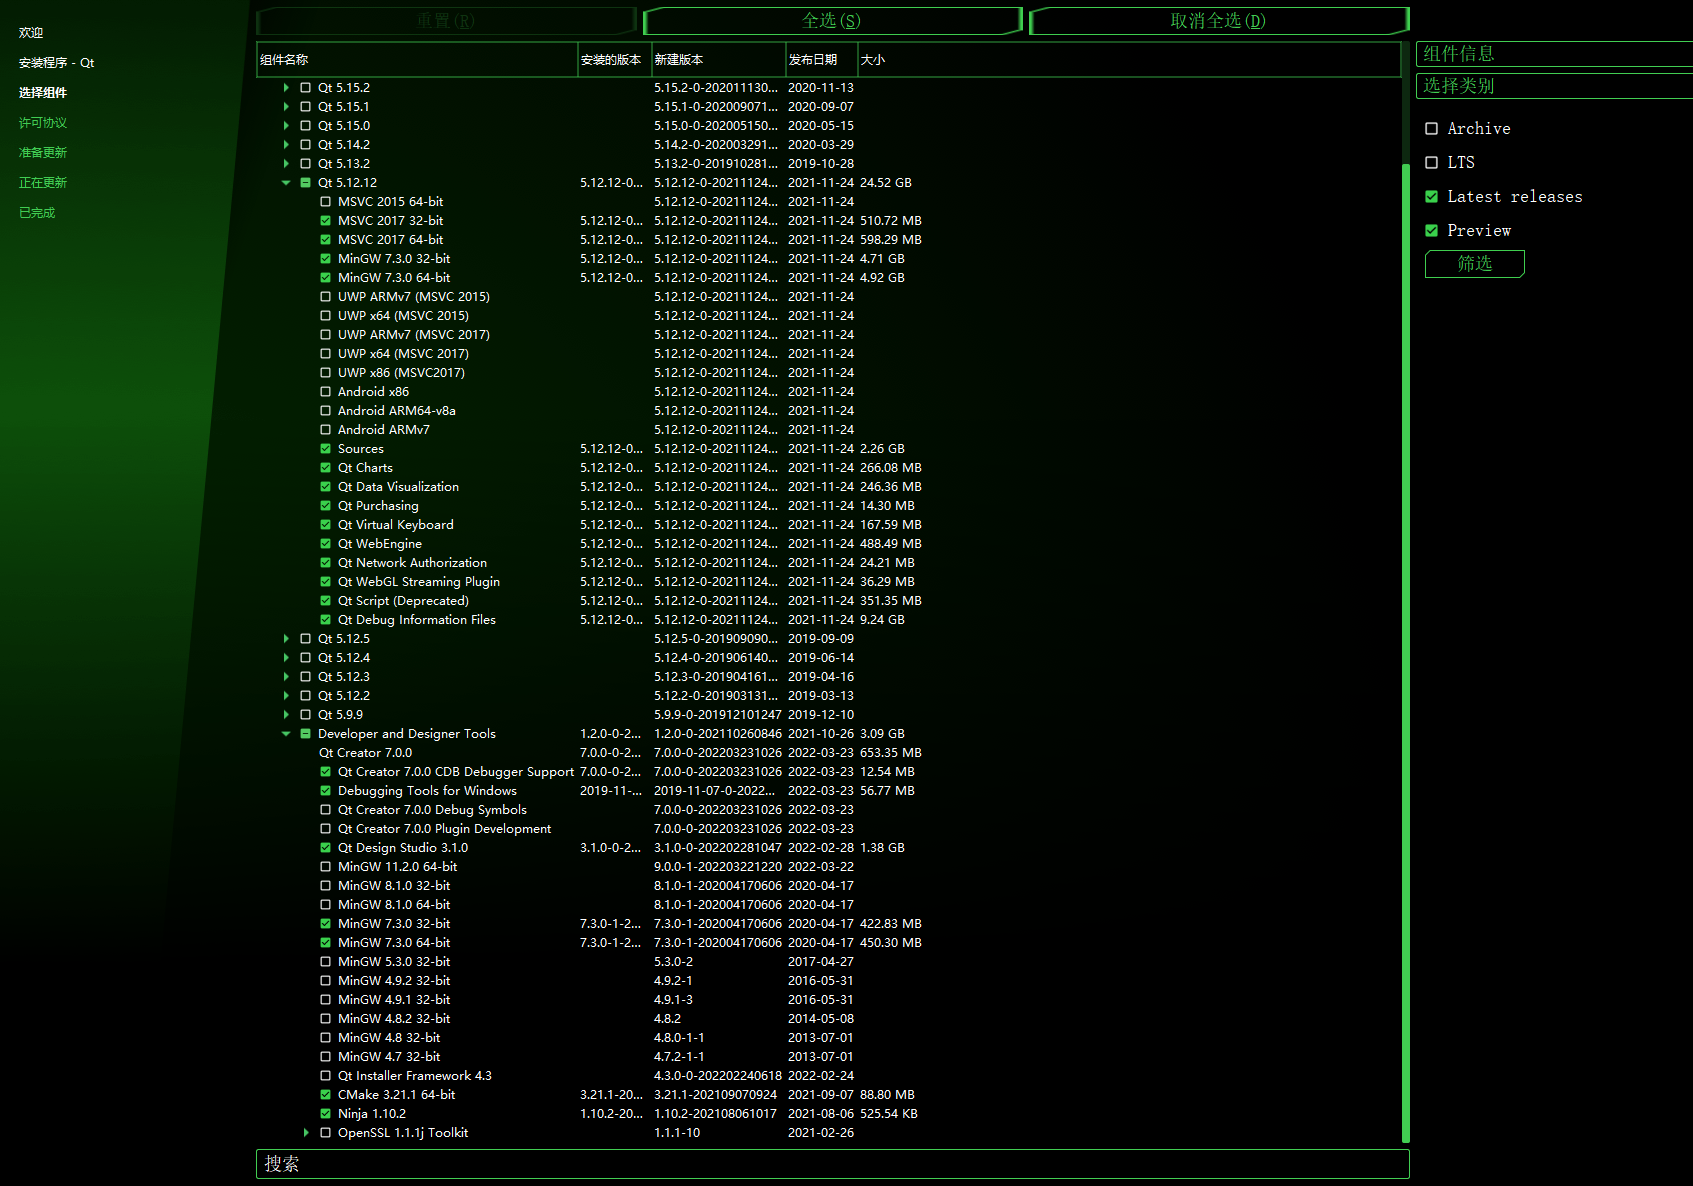This screenshot has height=1186, width=1693.
Task: Uncheck the Sources component checkbox
Action: (x=325, y=449)
